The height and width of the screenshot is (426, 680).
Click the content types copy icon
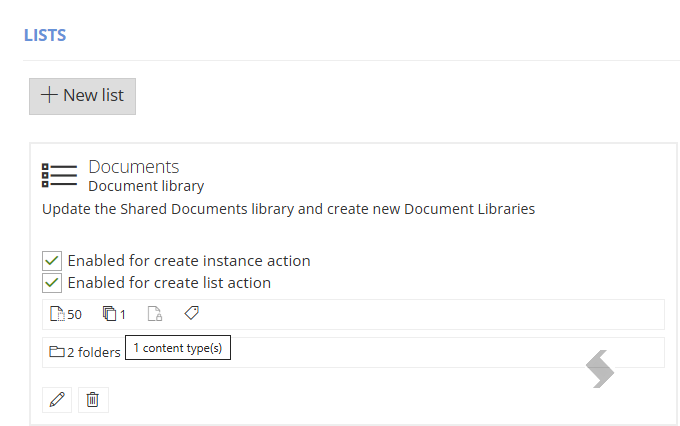tap(110, 313)
